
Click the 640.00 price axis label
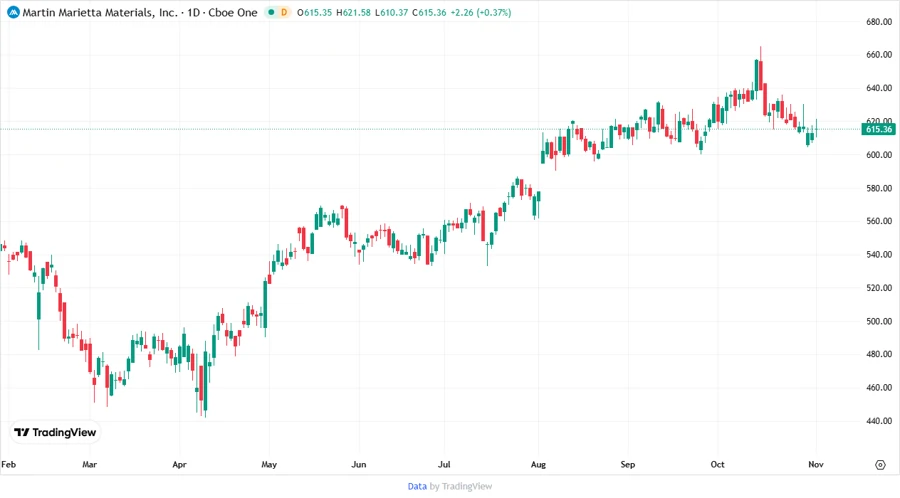(879, 88)
